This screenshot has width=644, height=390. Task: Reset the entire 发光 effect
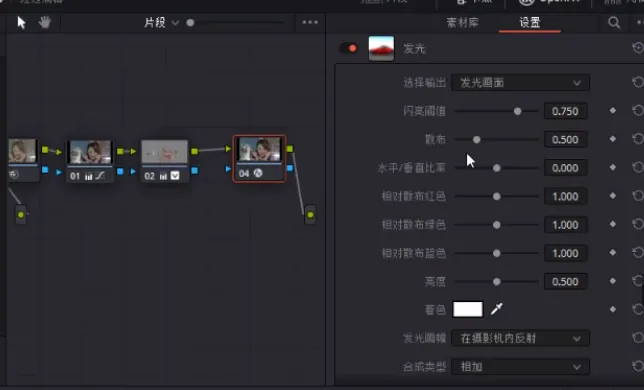[x=638, y=48]
